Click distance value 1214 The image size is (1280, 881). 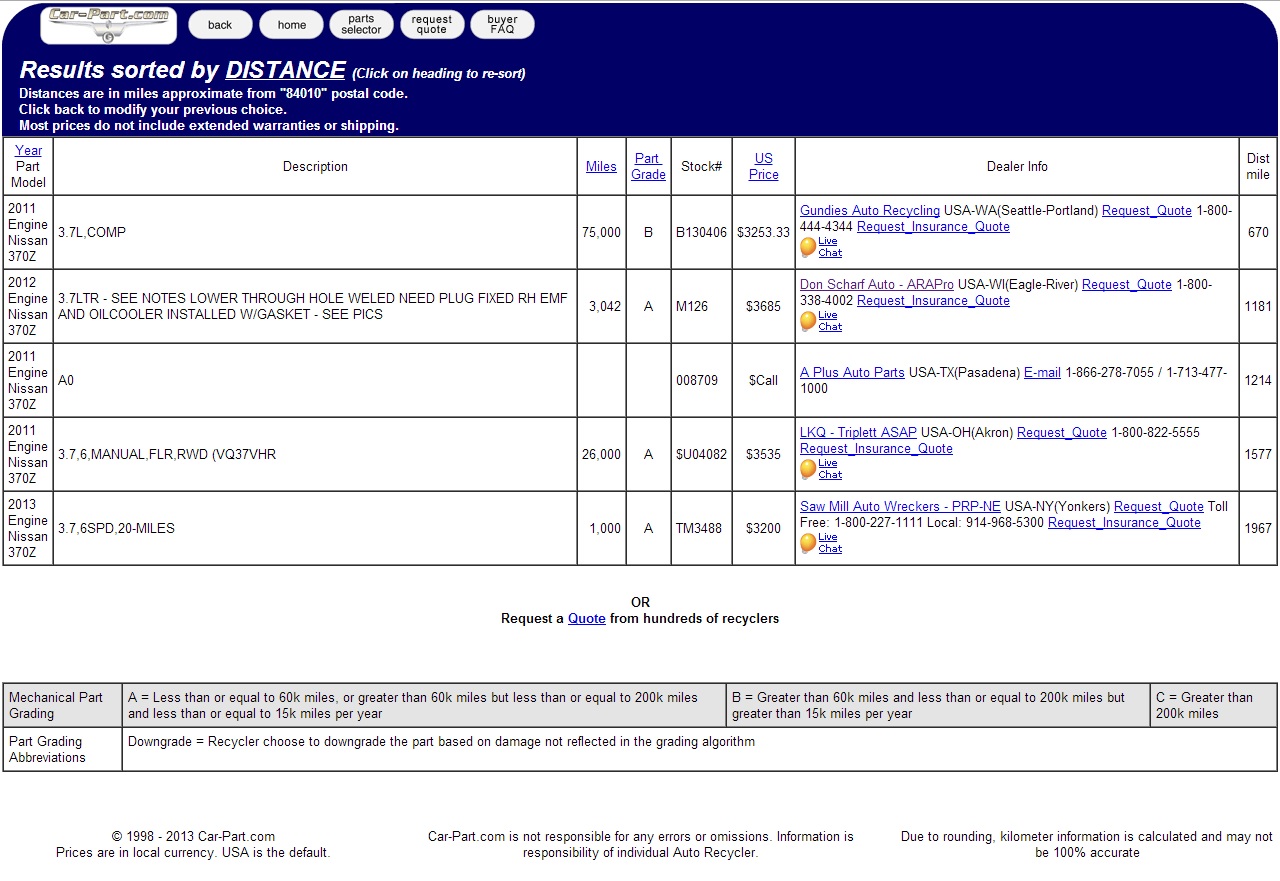(x=1258, y=381)
